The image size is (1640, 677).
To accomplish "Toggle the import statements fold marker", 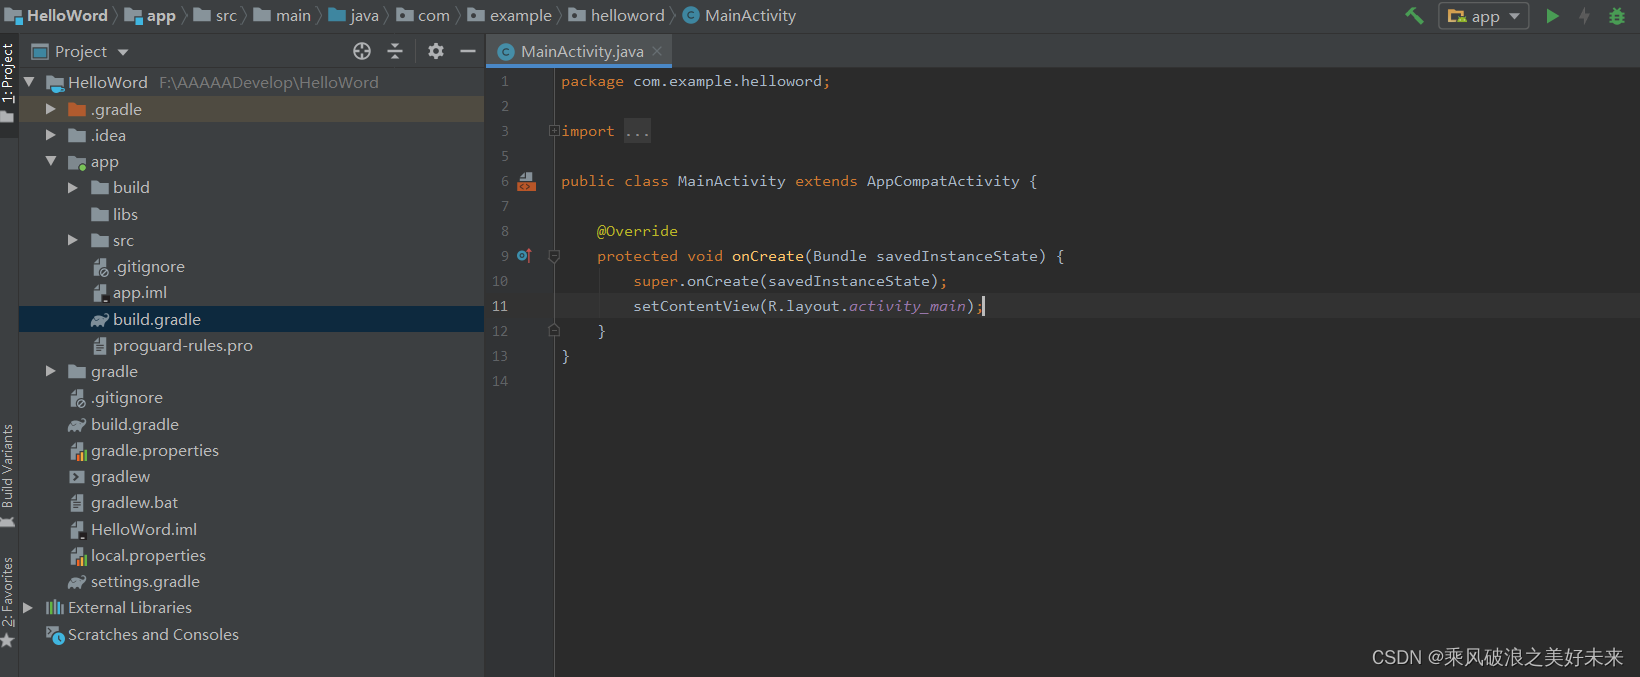I will click(x=553, y=131).
